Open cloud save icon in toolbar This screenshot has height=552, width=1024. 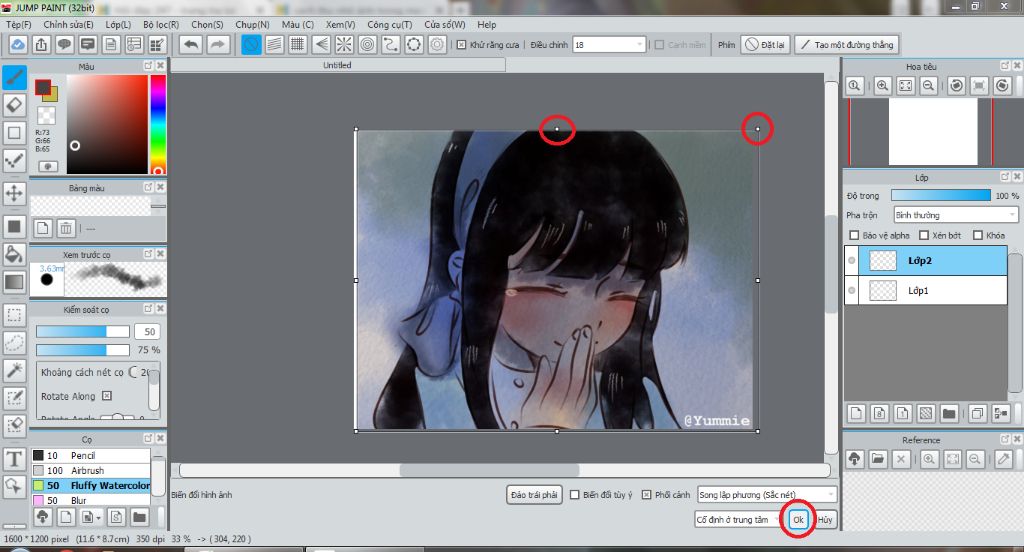click(18, 44)
